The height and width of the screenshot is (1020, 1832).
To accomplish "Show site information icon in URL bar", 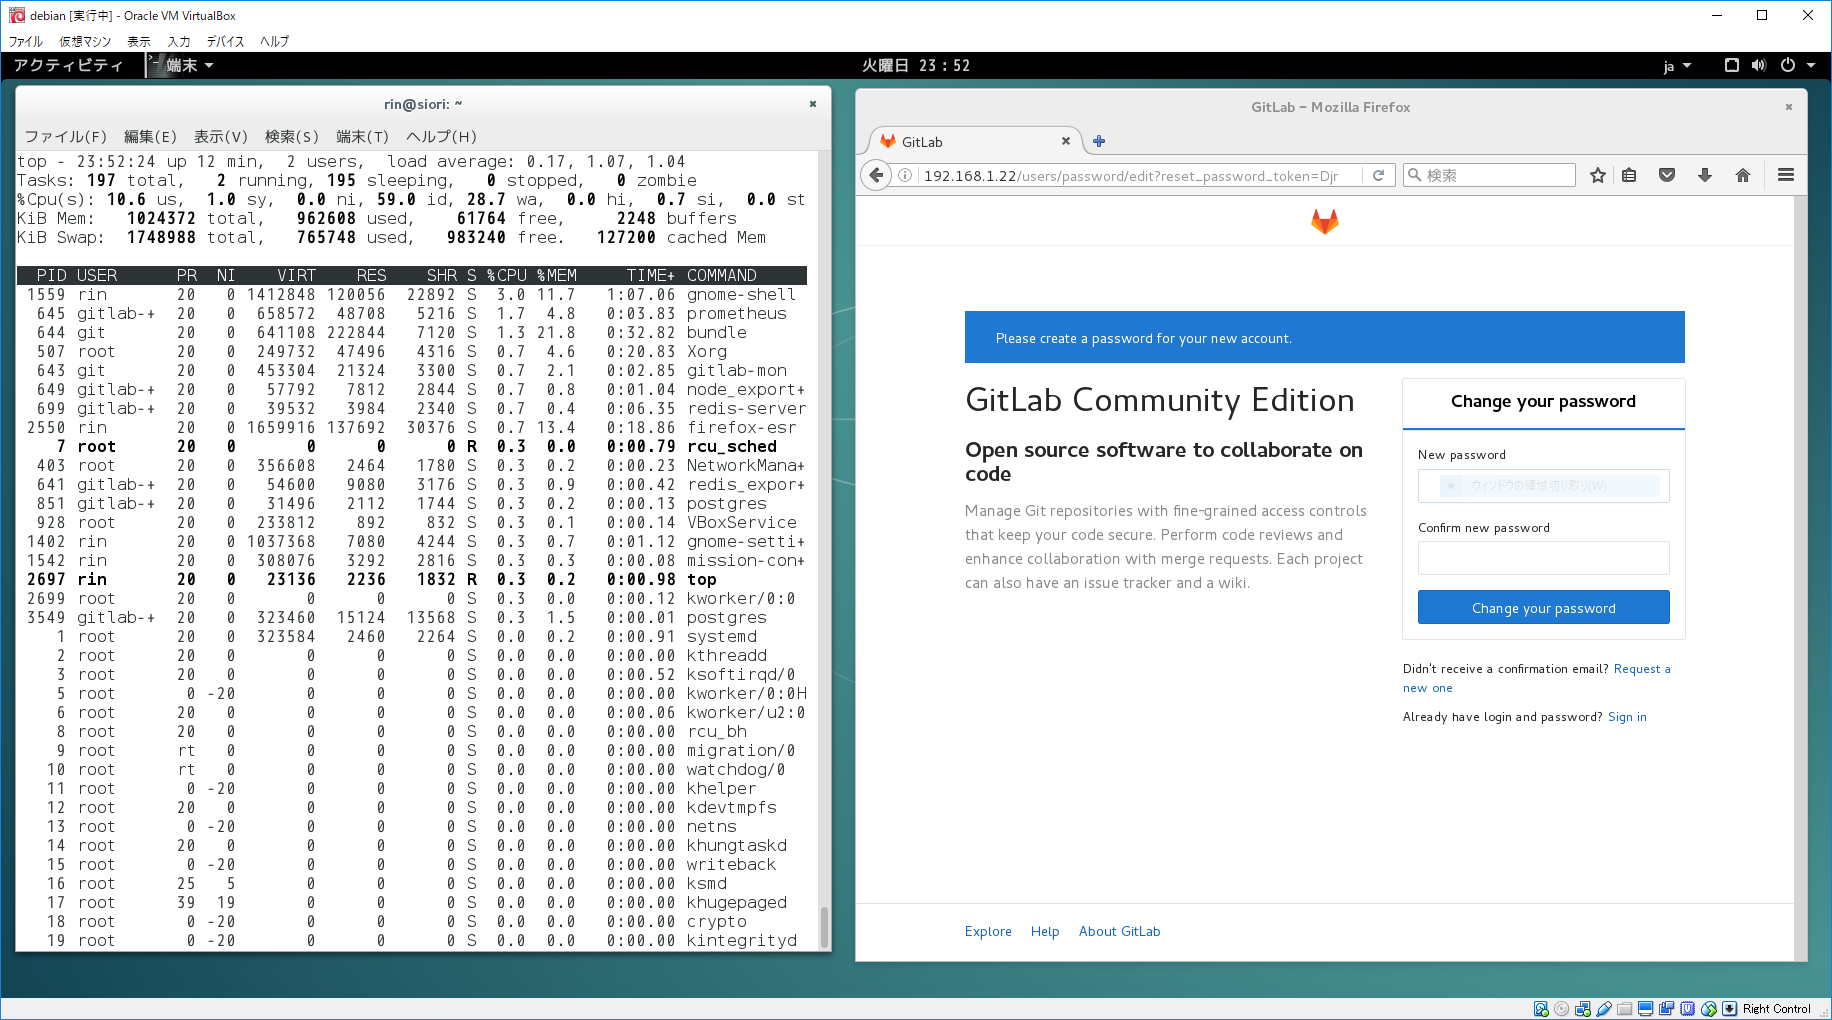I will click(905, 176).
